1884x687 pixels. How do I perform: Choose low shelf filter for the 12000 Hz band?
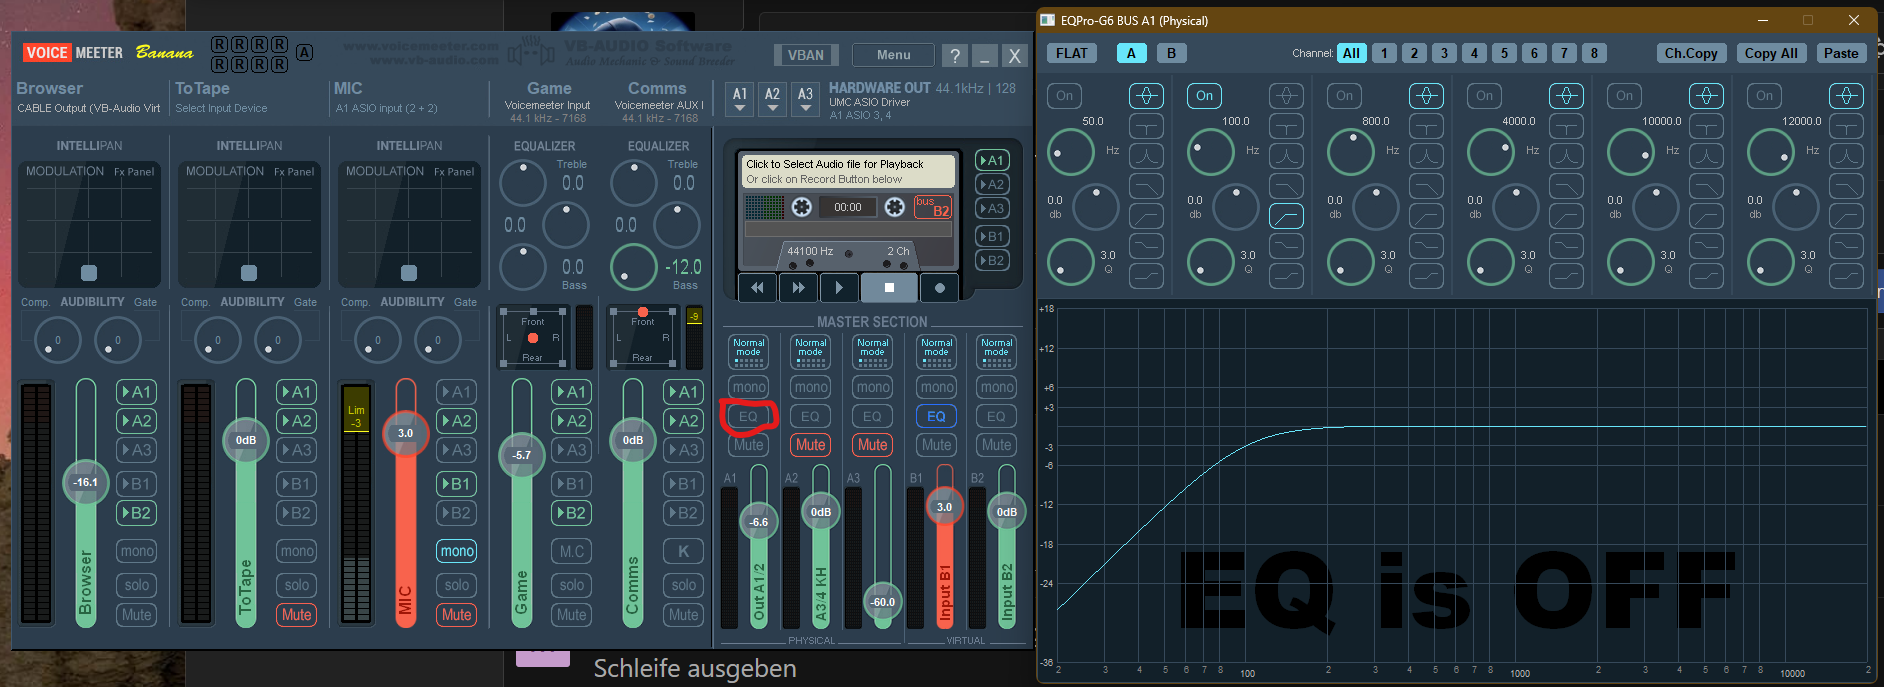(1846, 246)
